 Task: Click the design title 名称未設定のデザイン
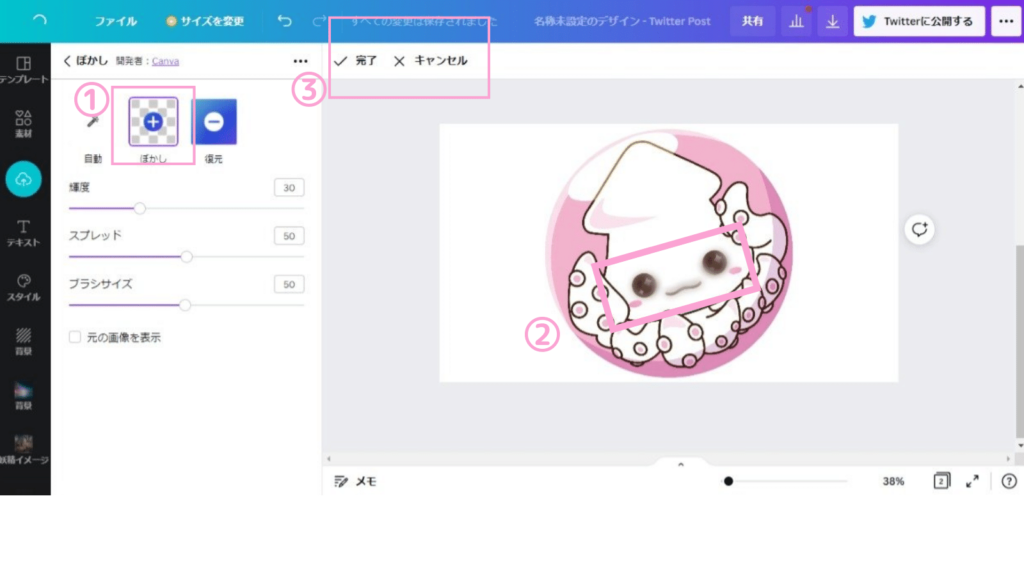click(622, 21)
